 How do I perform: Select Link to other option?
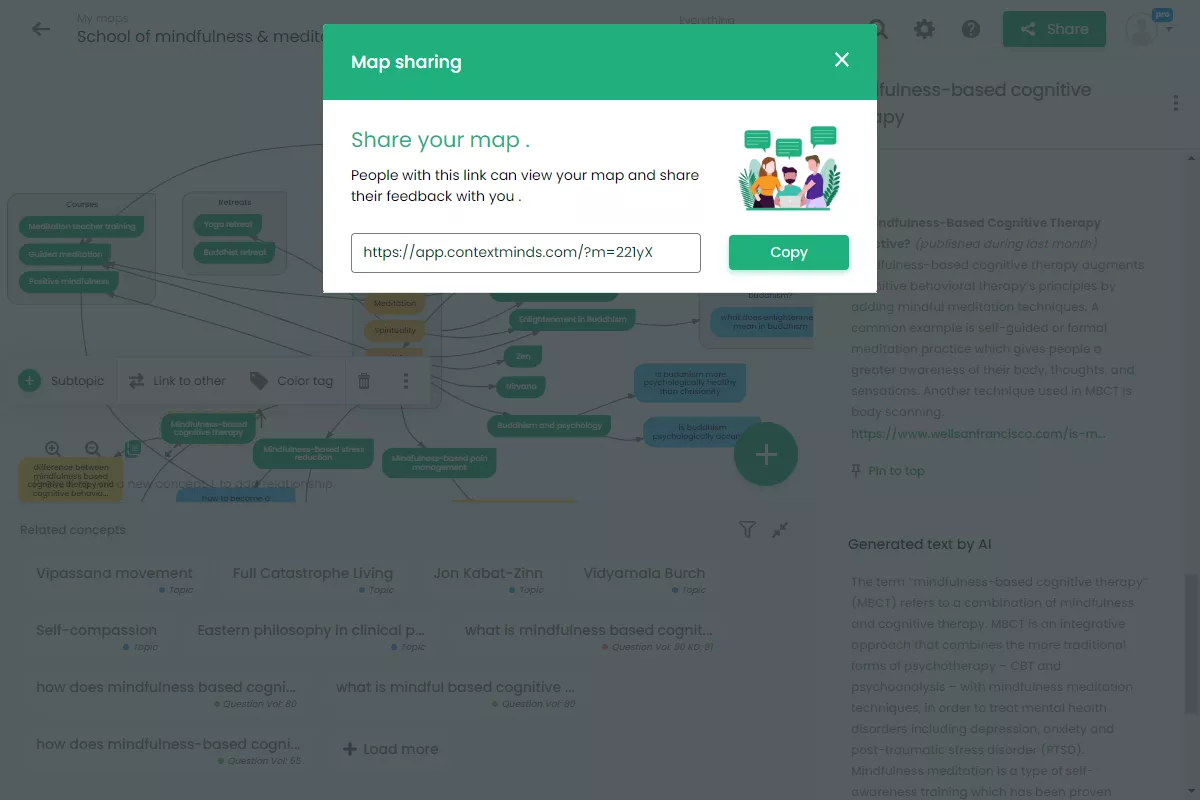[177, 381]
